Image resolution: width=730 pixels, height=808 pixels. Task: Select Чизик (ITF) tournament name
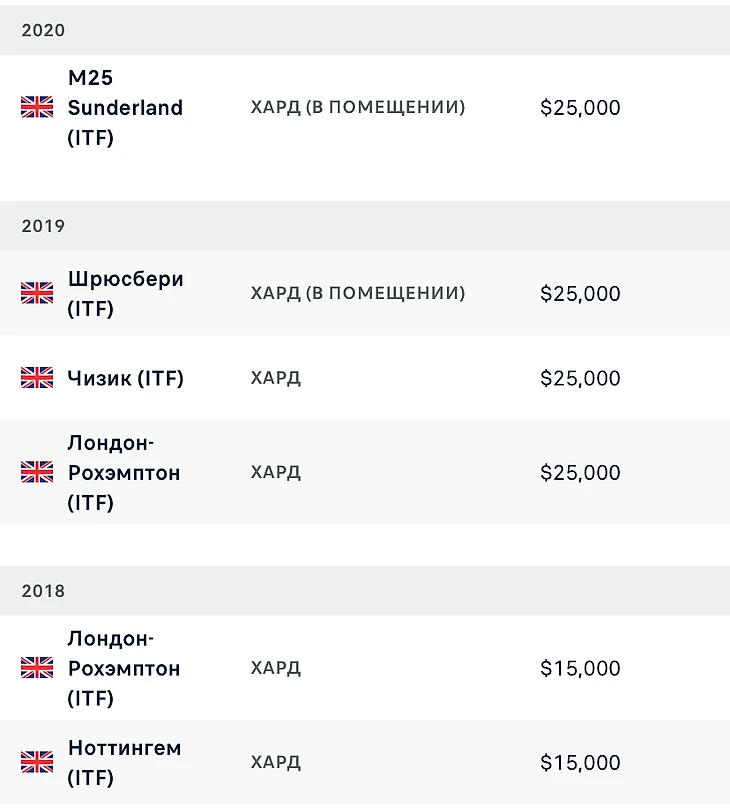tap(125, 378)
